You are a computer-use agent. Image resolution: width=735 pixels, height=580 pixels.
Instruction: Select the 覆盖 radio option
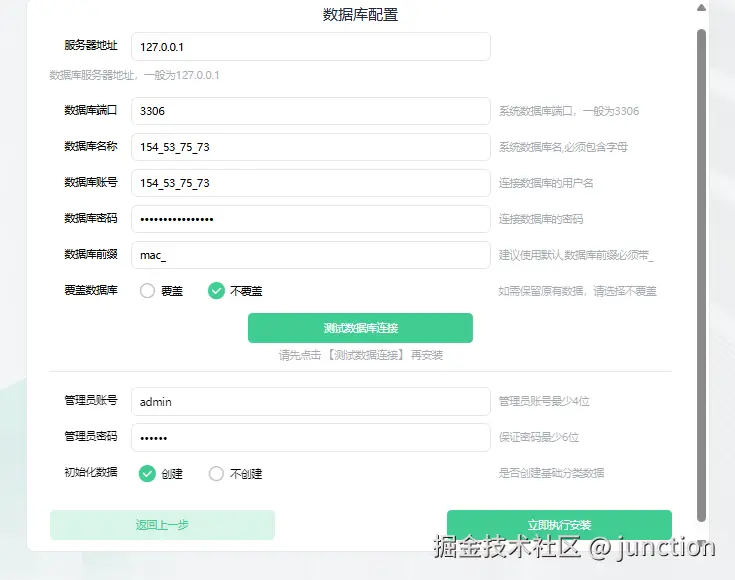pyautogui.click(x=147, y=291)
